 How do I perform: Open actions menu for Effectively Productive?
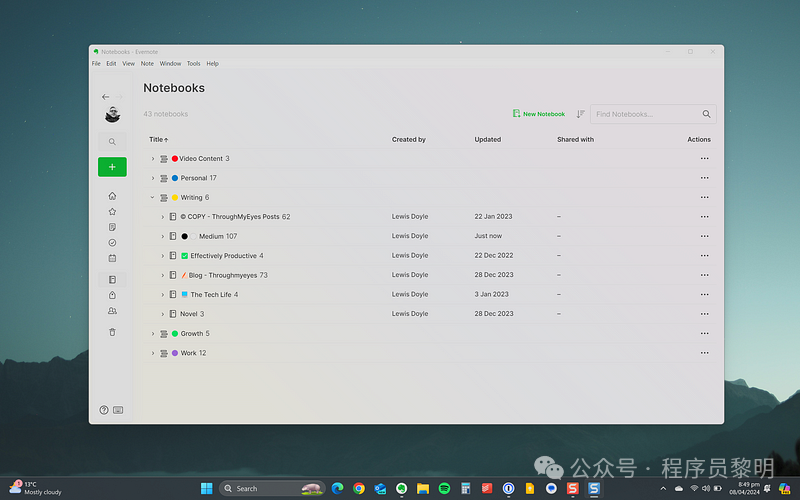click(704, 256)
